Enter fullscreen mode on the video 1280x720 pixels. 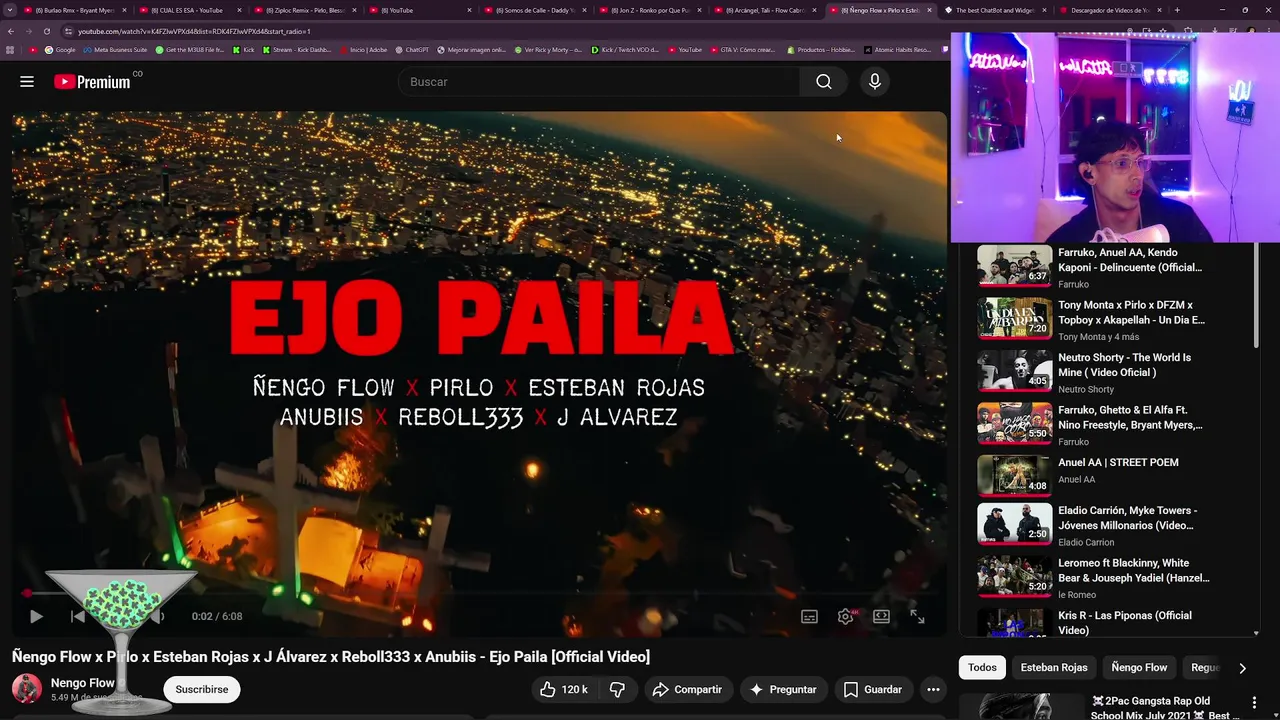pos(917,616)
